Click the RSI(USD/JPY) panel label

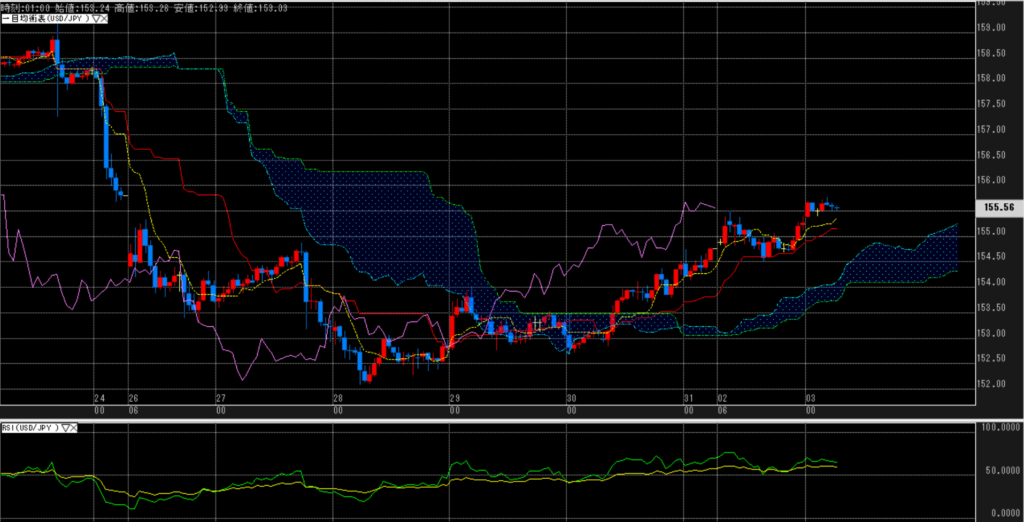tap(29, 428)
